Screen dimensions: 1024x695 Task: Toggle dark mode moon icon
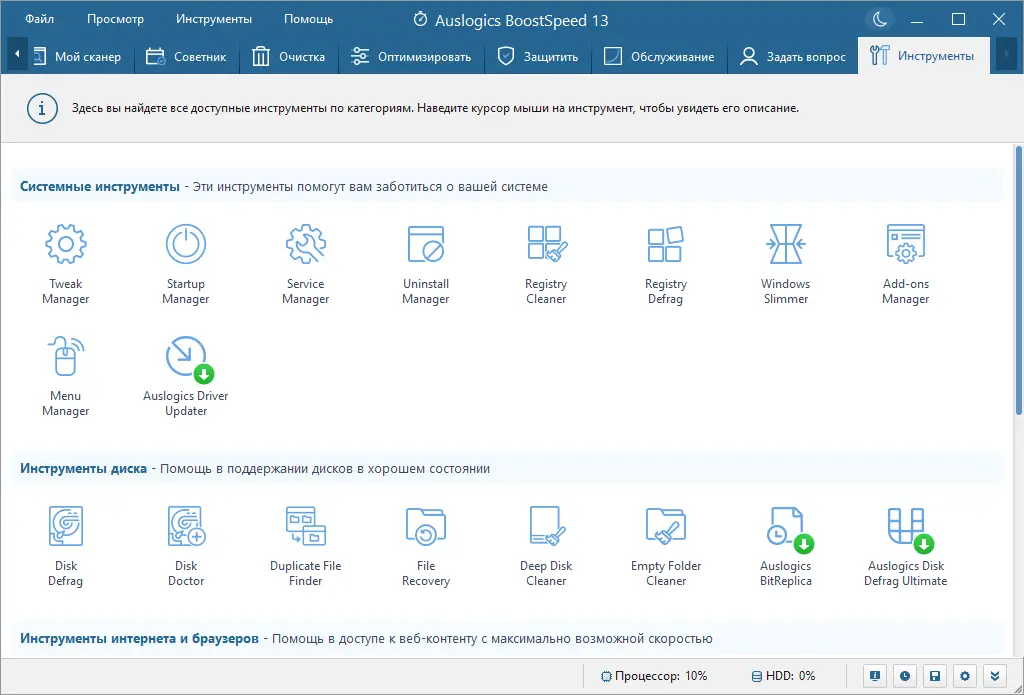(880, 20)
